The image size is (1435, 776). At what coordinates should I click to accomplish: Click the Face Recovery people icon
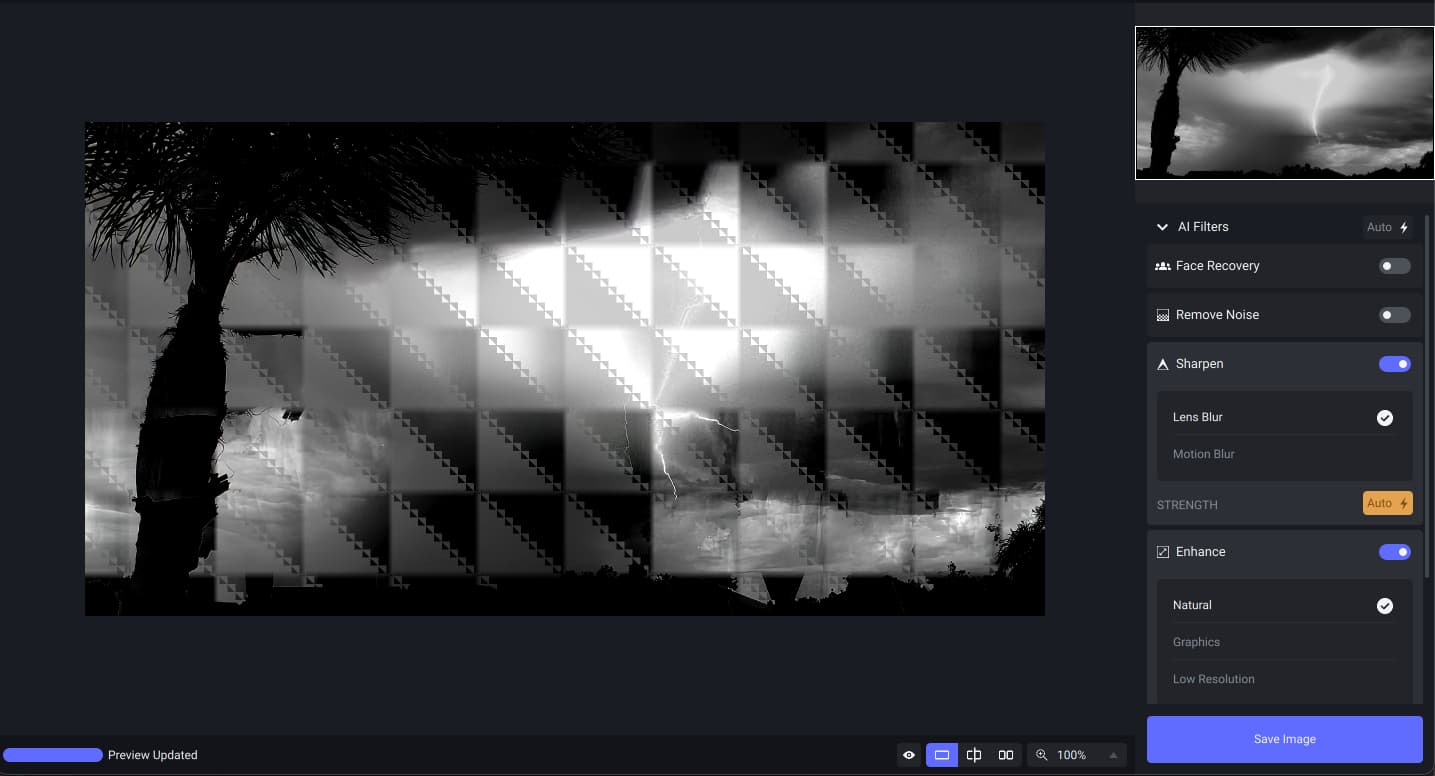1162,266
